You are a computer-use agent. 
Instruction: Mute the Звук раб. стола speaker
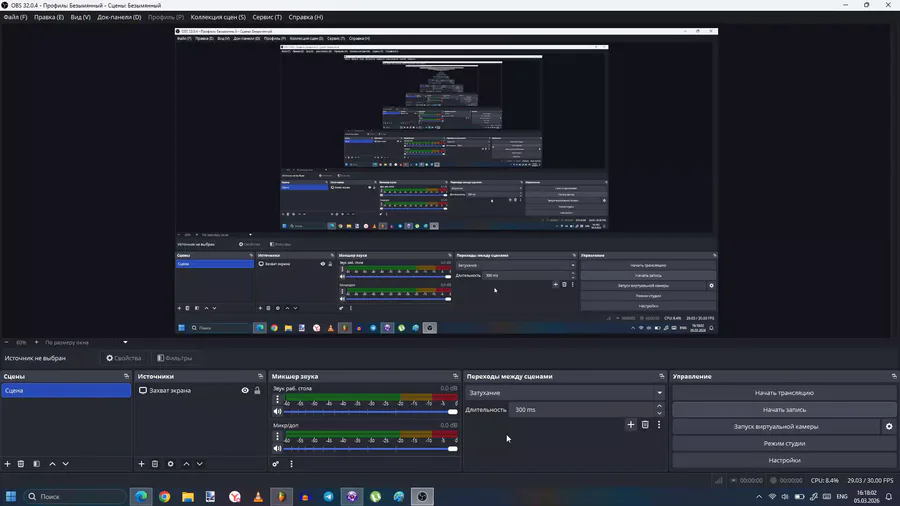pyautogui.click(x=277, y=411)
